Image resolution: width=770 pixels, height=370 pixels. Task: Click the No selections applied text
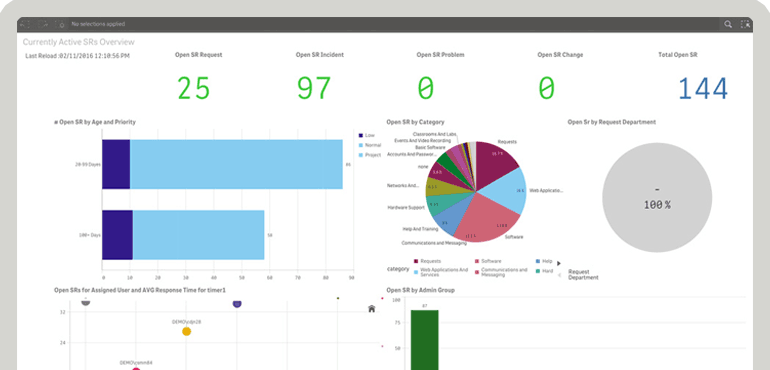(x=98, y=24)
